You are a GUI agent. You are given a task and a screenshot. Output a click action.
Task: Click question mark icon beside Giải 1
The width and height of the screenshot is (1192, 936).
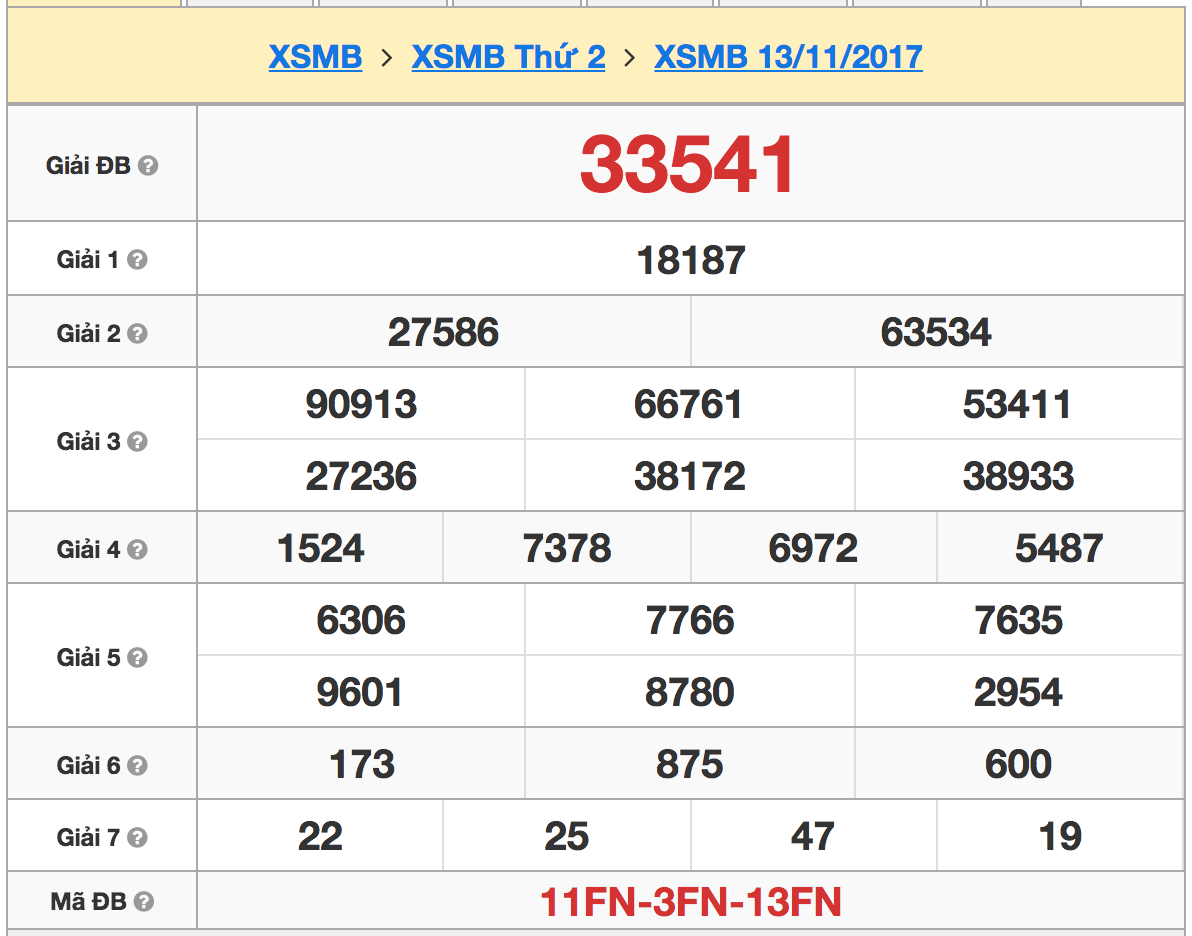pyautogui.click(x=138, y=260)
